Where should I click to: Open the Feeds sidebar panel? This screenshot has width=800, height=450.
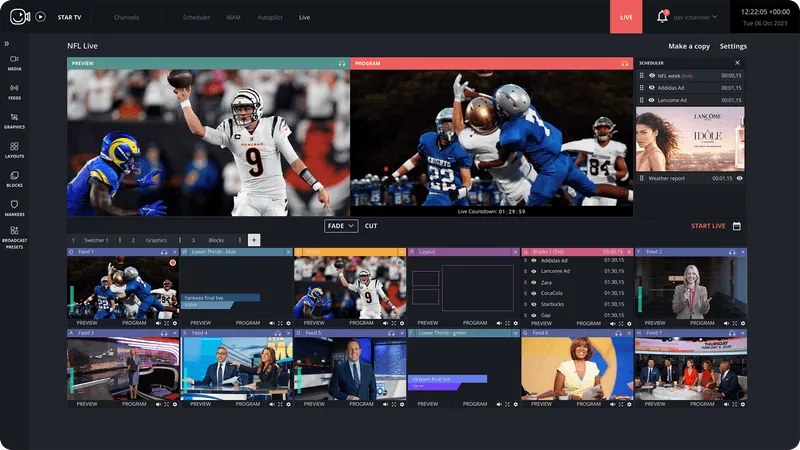pos(14,92)
